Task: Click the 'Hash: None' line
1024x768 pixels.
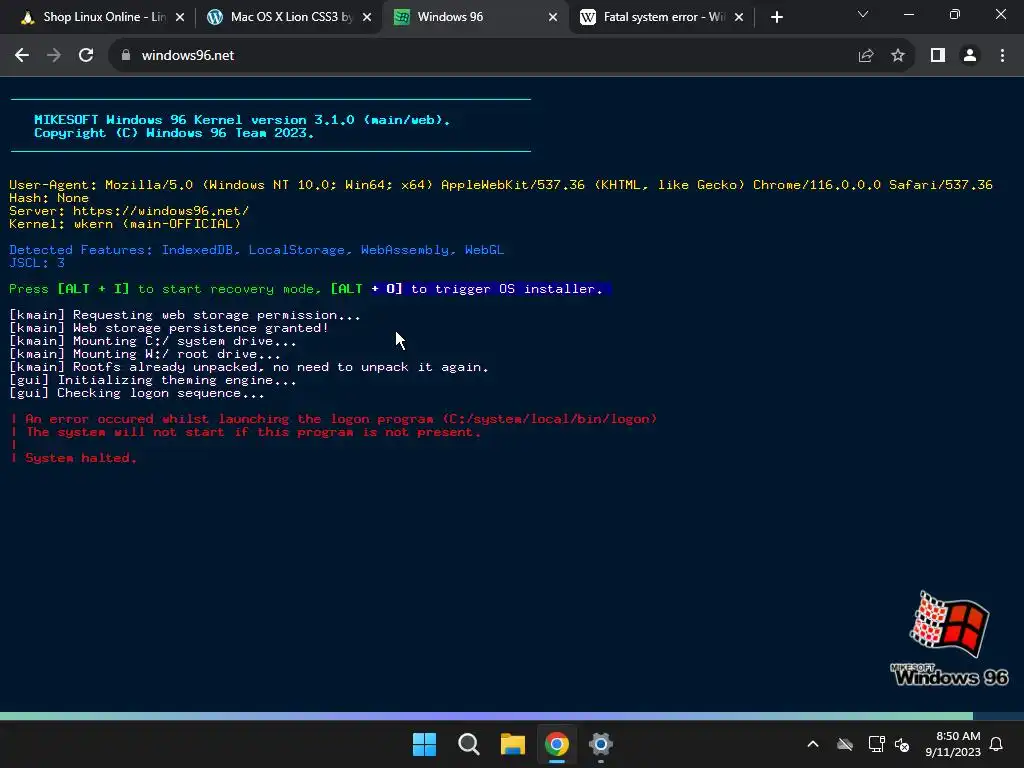Action: tap(49, 198)
